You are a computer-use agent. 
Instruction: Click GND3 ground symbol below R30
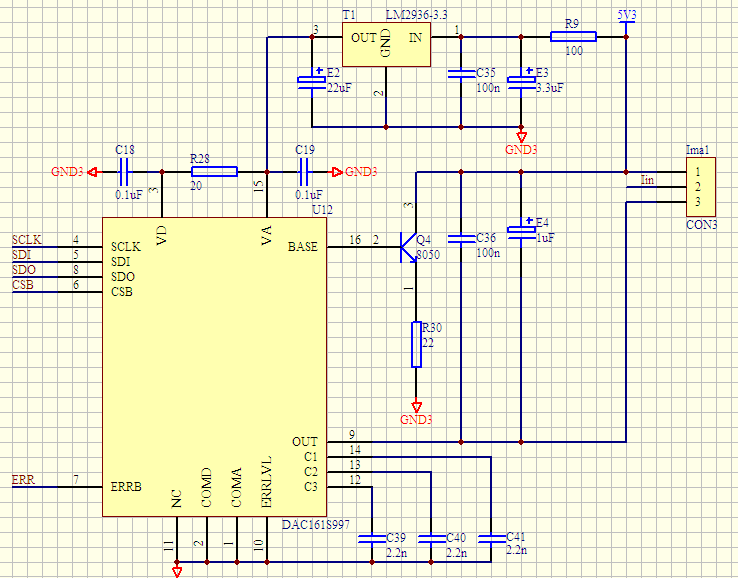[x=416, y=406]
